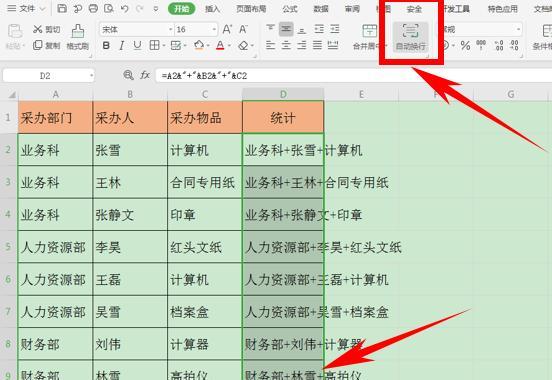Switch to the 插入 (Insert) tab

pyautogui.click(x=212, y=9)
